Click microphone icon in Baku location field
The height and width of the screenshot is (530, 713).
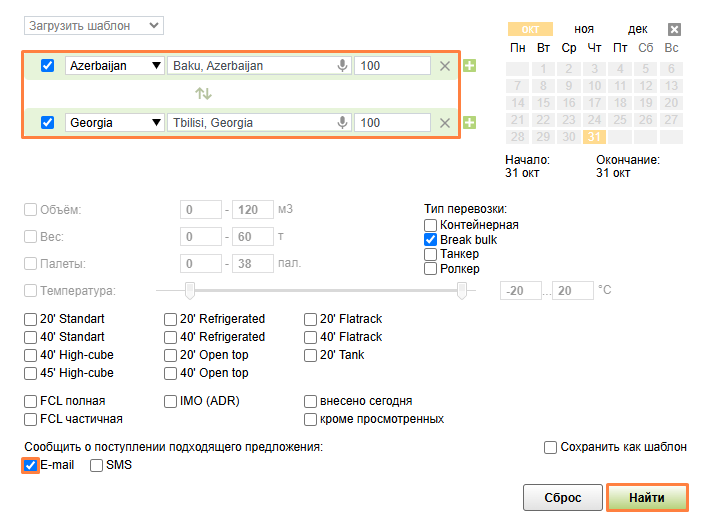(x=342, y=66)
